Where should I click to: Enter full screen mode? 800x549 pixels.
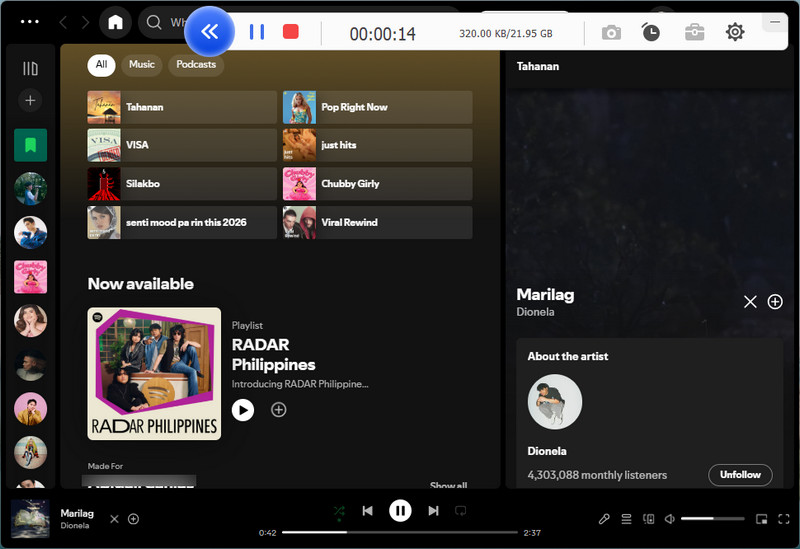(784, 519)
